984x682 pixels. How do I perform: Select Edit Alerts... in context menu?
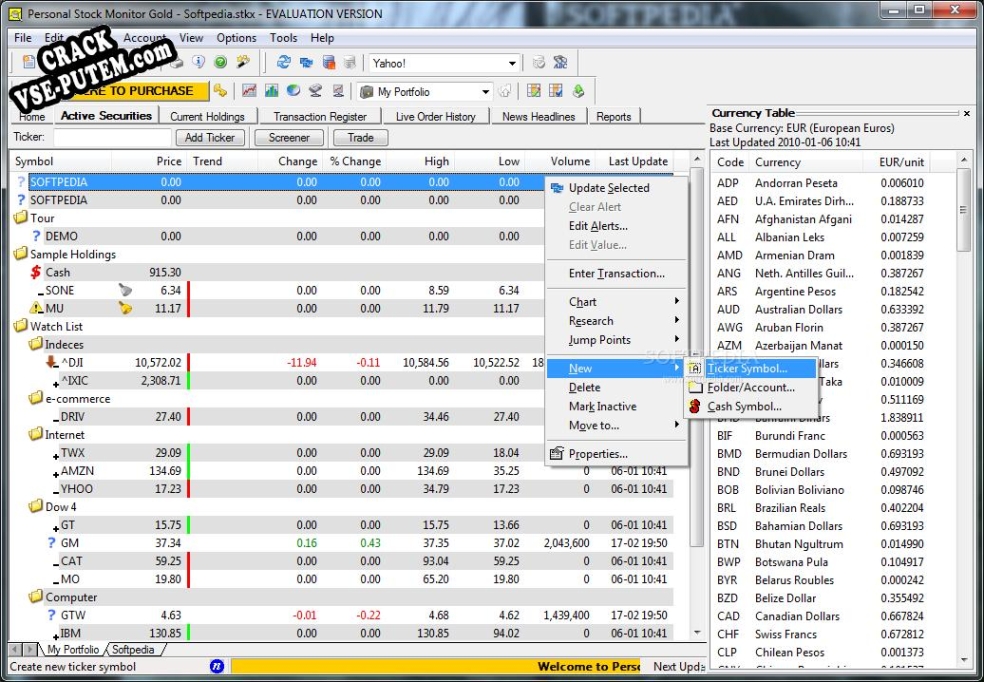[615, 226]
